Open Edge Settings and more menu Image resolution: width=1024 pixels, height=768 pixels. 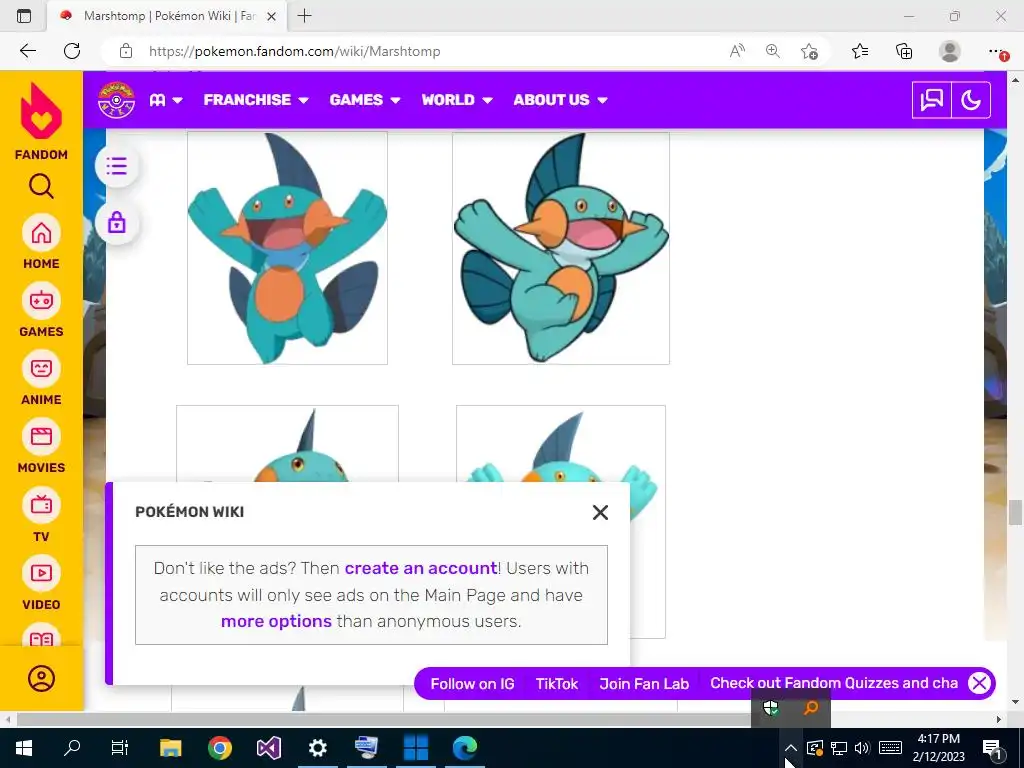(996, 51)
